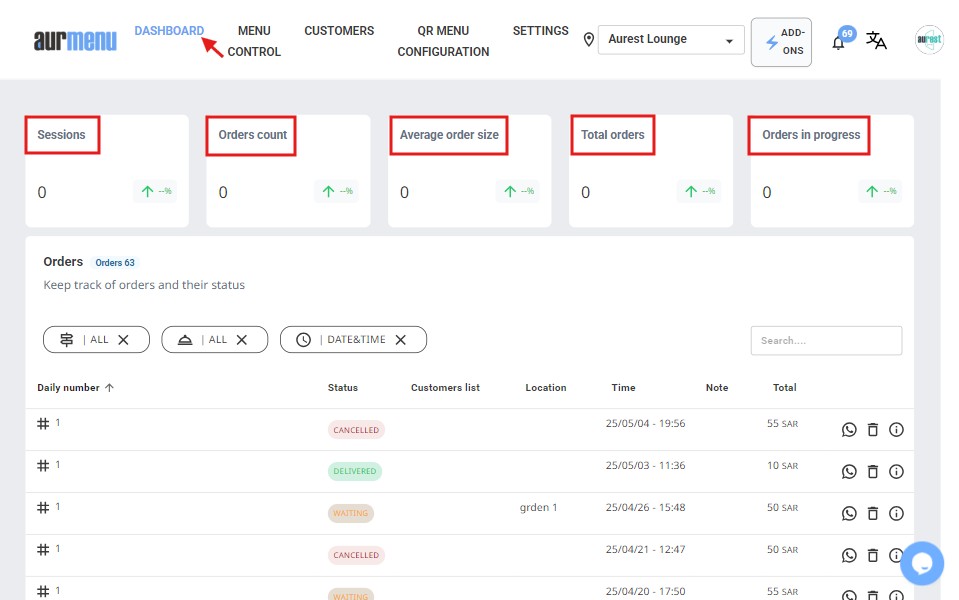Clear the DATE&TIME filter

point(401,340)
